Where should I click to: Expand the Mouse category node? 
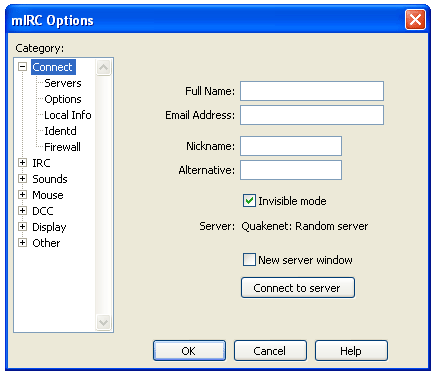[22, 195]
